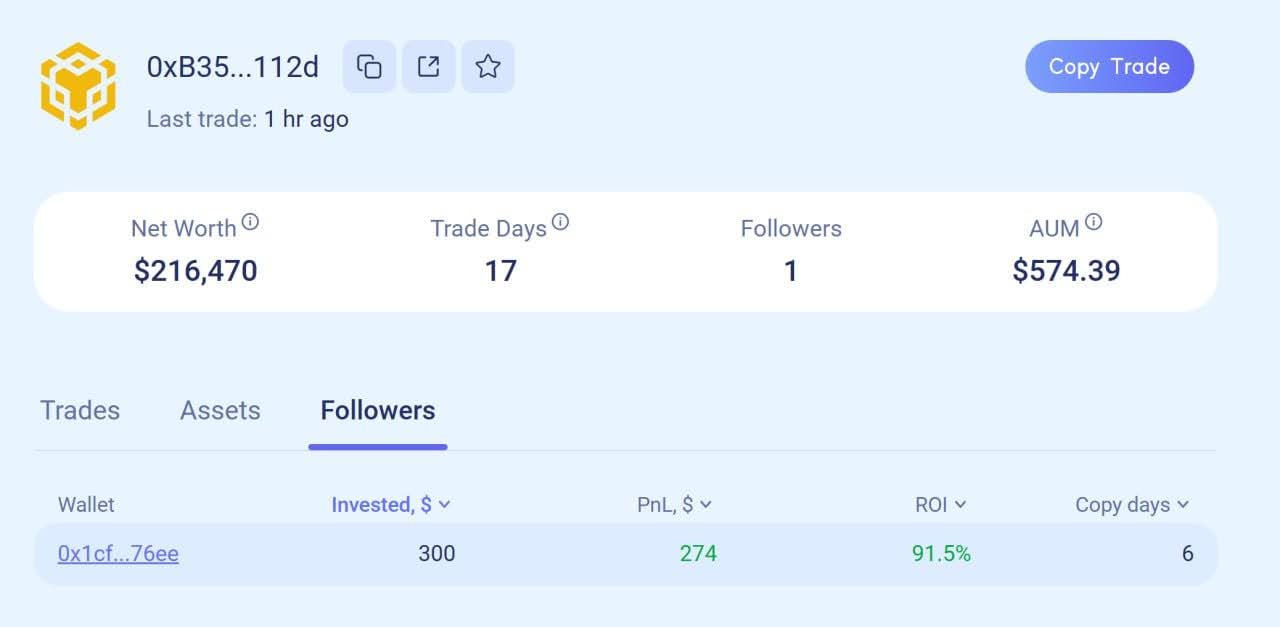
Task: Sort by ROI column
Action: [x=941, y=505]
